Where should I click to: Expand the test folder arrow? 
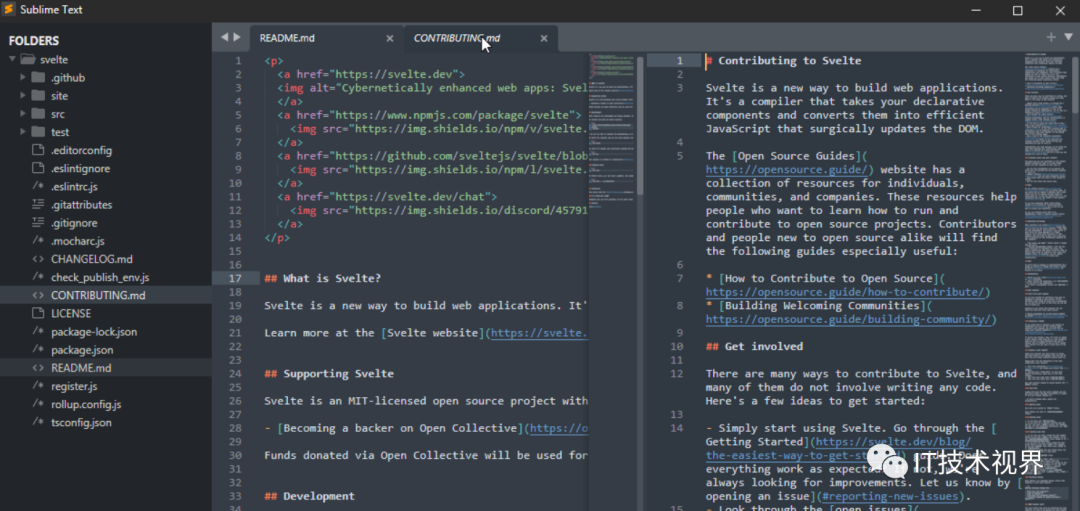click(x=23, y=132)
